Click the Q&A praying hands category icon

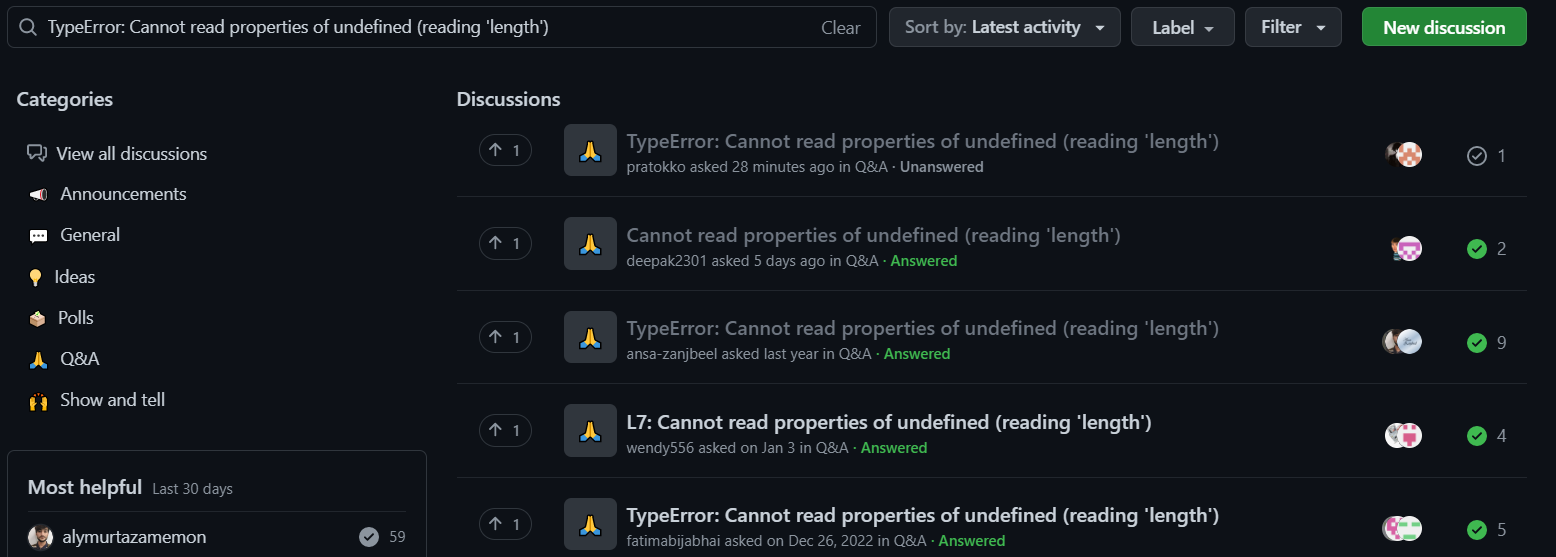pyautogui.click(x=38, y=359)
